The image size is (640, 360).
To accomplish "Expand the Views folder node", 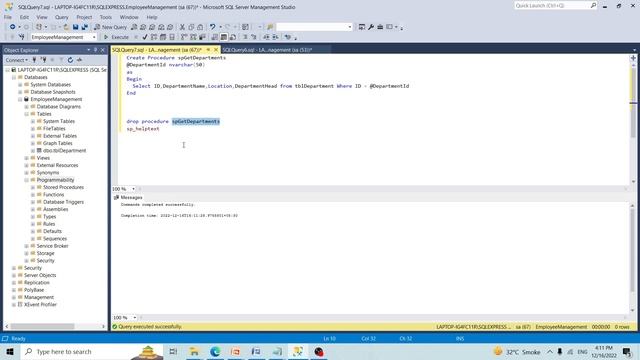I will tap(27, 158).
